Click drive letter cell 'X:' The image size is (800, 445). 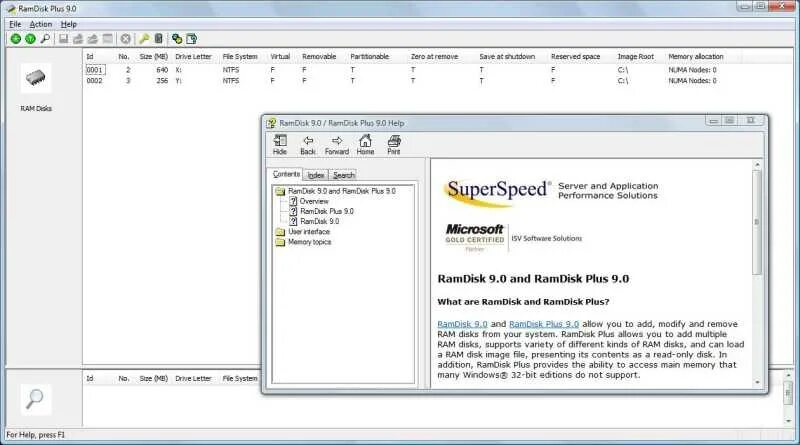[x=179, y=70]
